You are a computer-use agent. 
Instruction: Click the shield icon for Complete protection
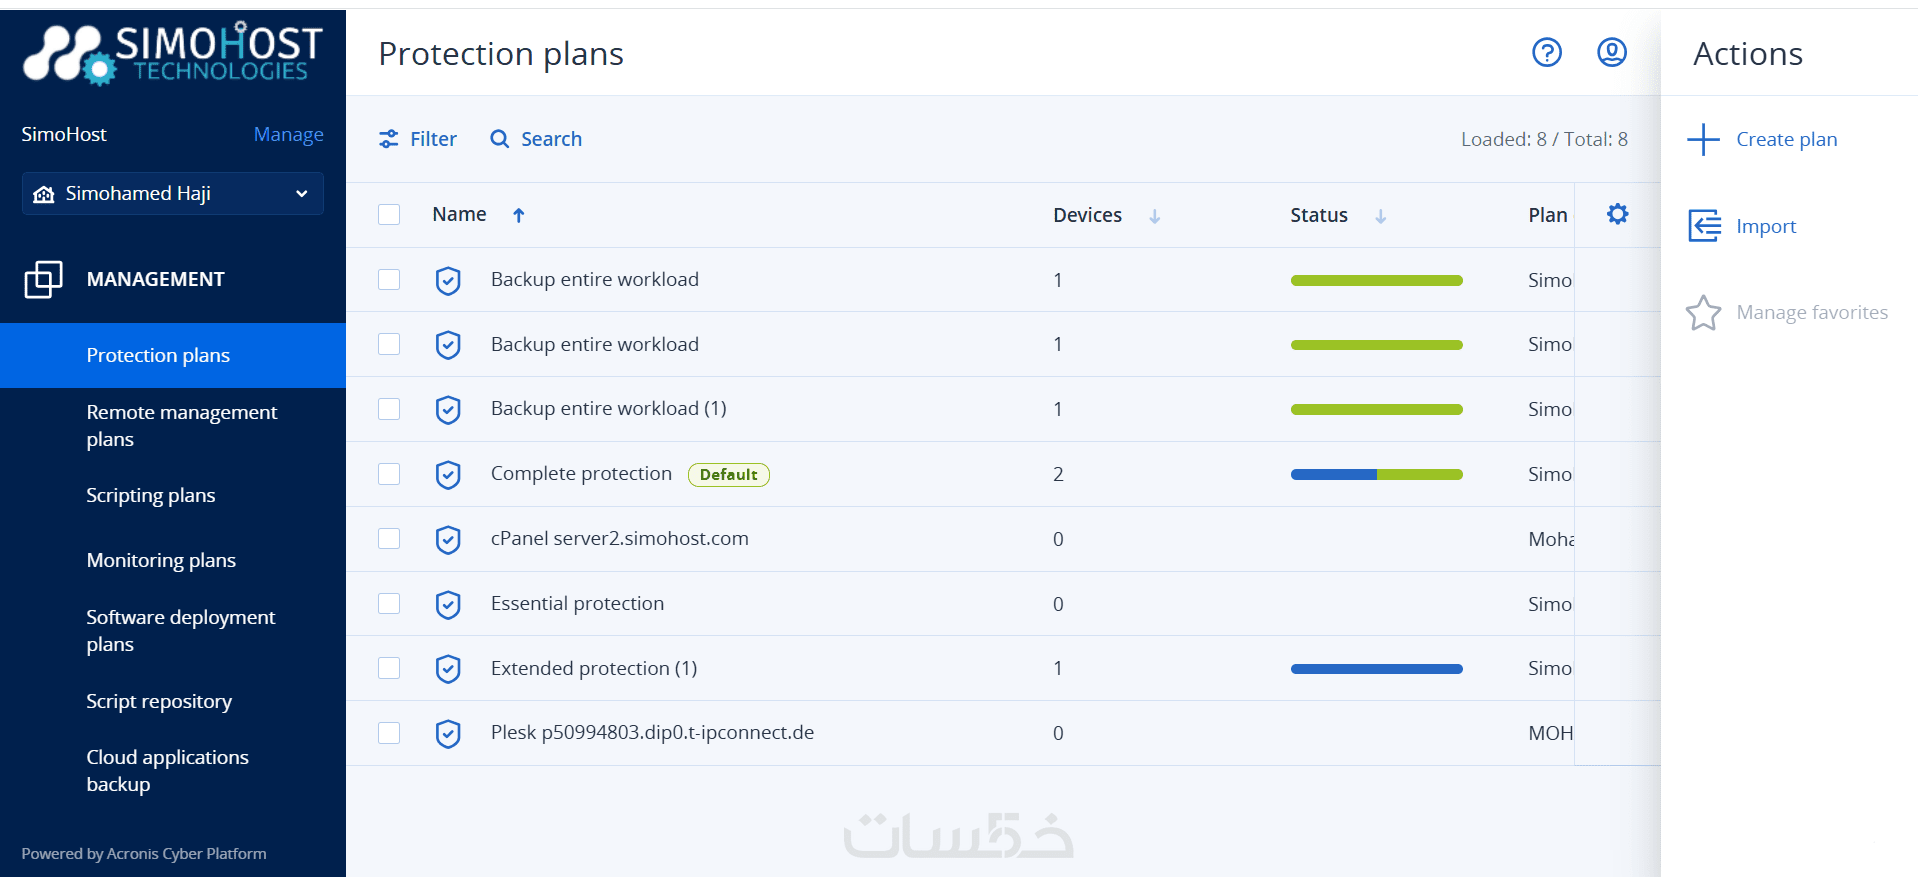click(448, 474)
